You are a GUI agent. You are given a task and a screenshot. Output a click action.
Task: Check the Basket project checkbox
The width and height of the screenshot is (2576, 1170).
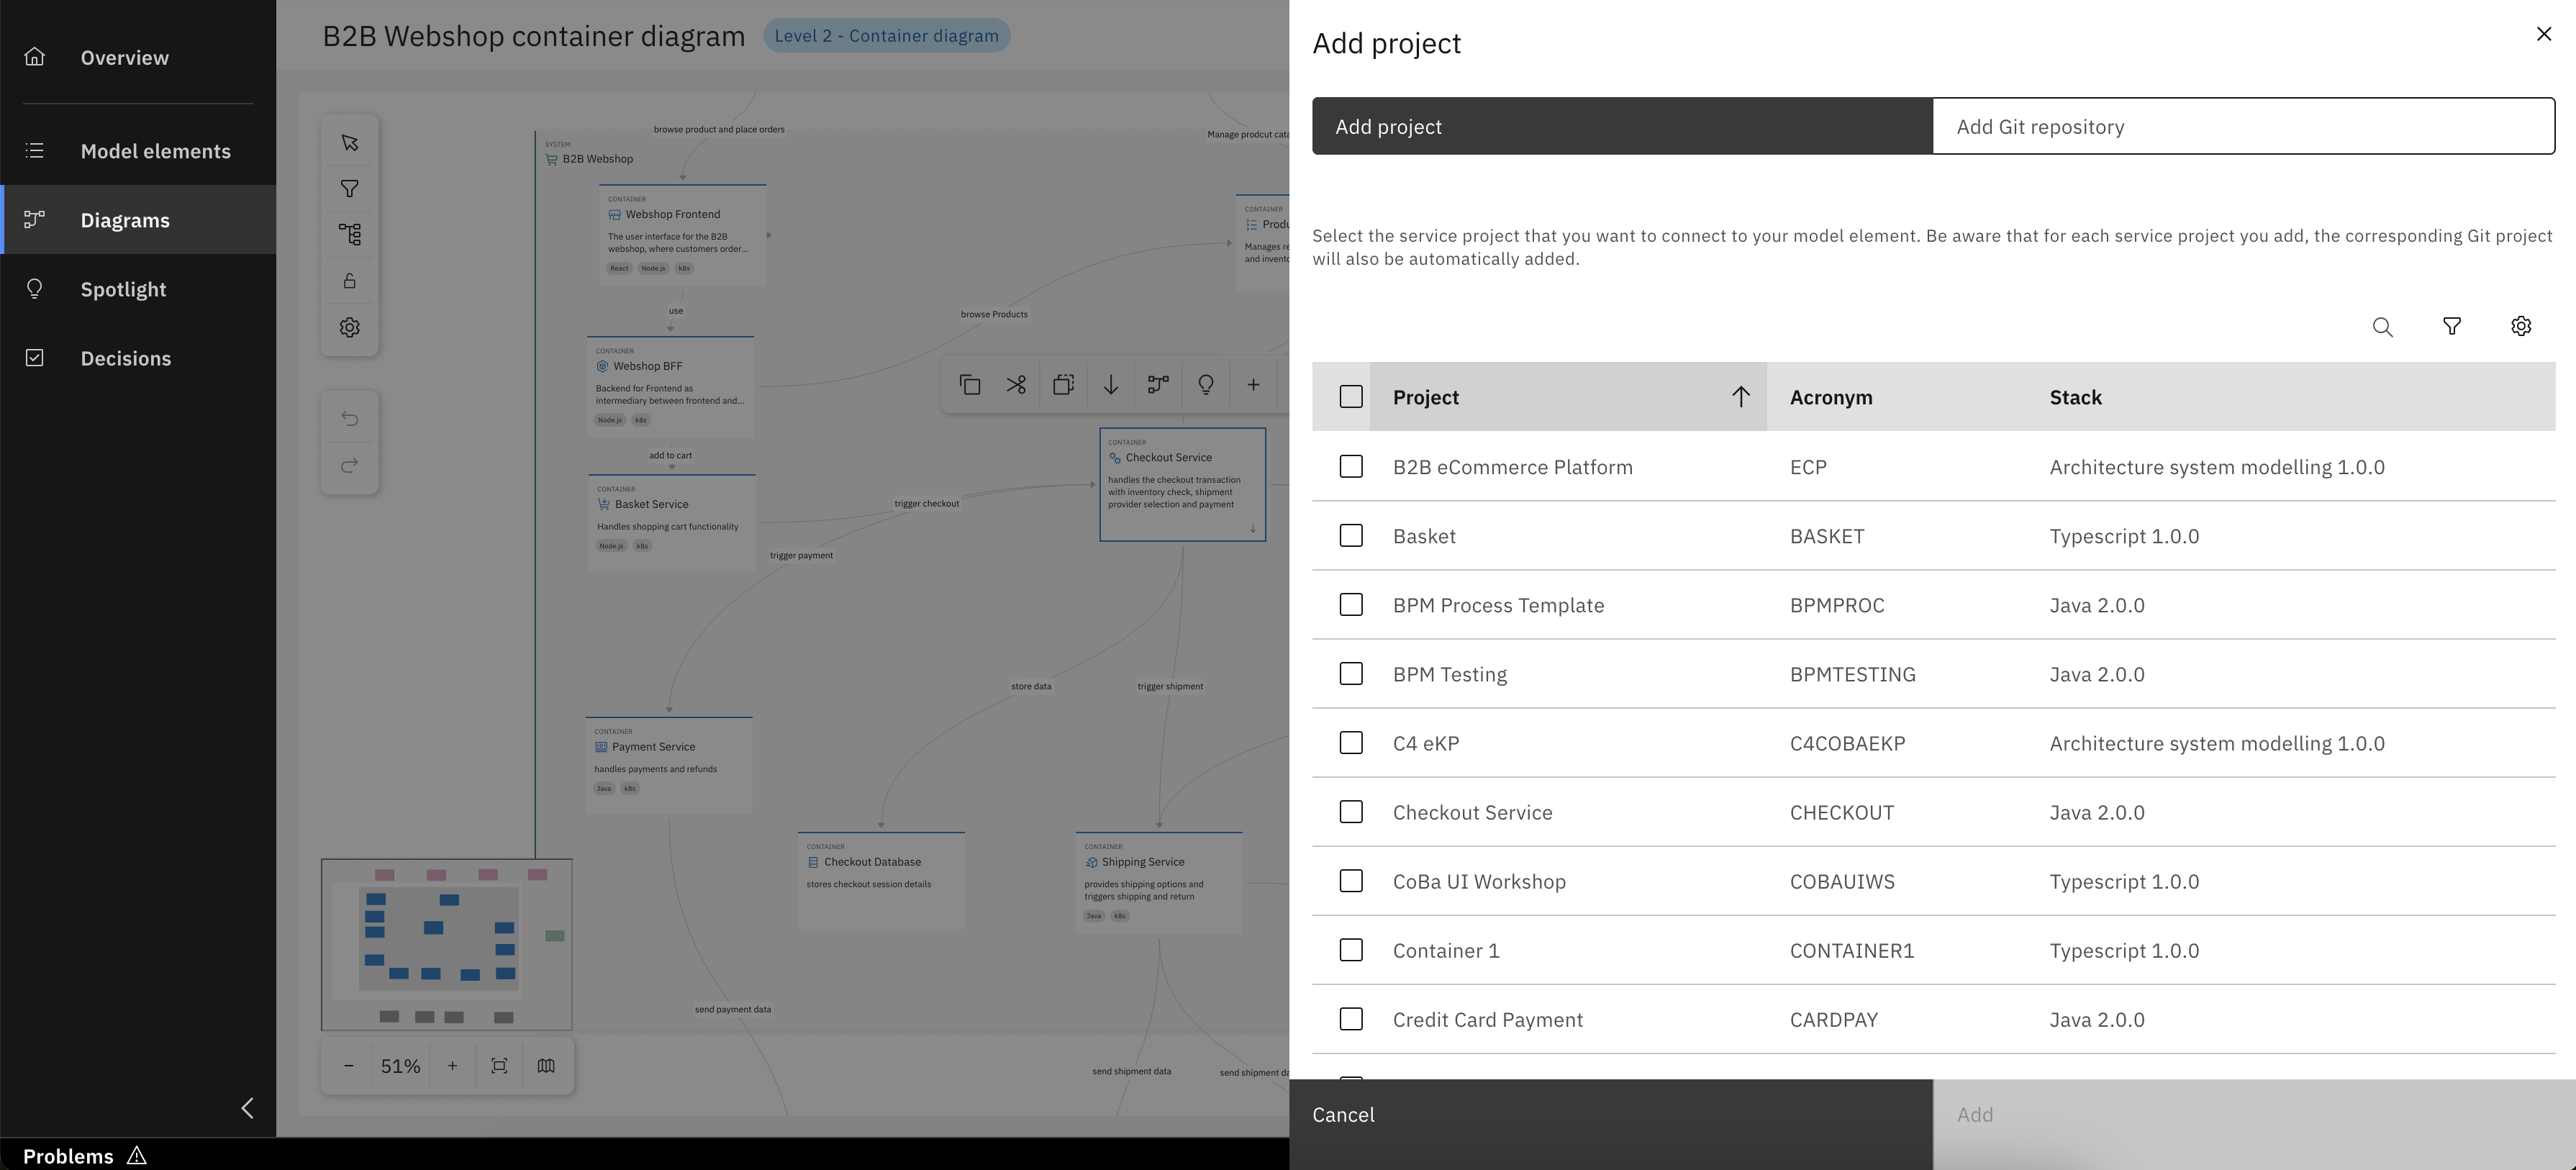[1350, 536]
